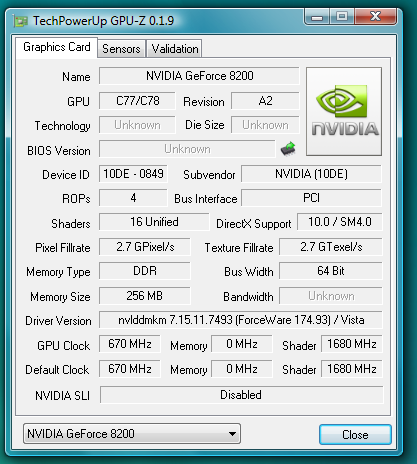Viewport: 417px width, 464px height.
Task: Maximize the GPU-Z window
Action: [x=342, y=17]
